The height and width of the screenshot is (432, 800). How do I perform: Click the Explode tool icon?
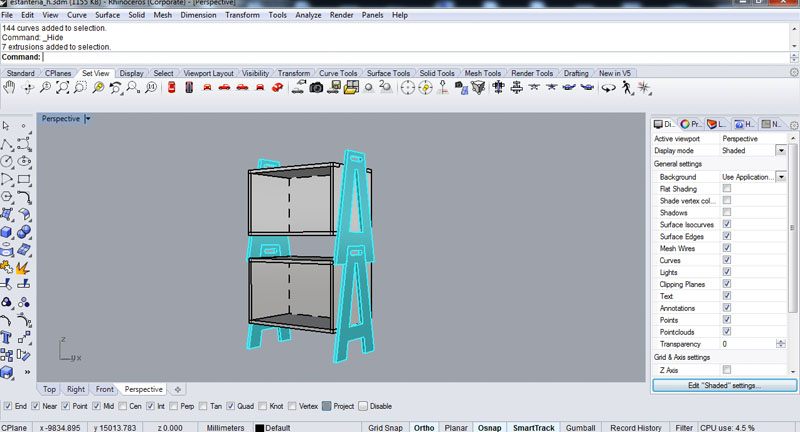pos(23,267)
